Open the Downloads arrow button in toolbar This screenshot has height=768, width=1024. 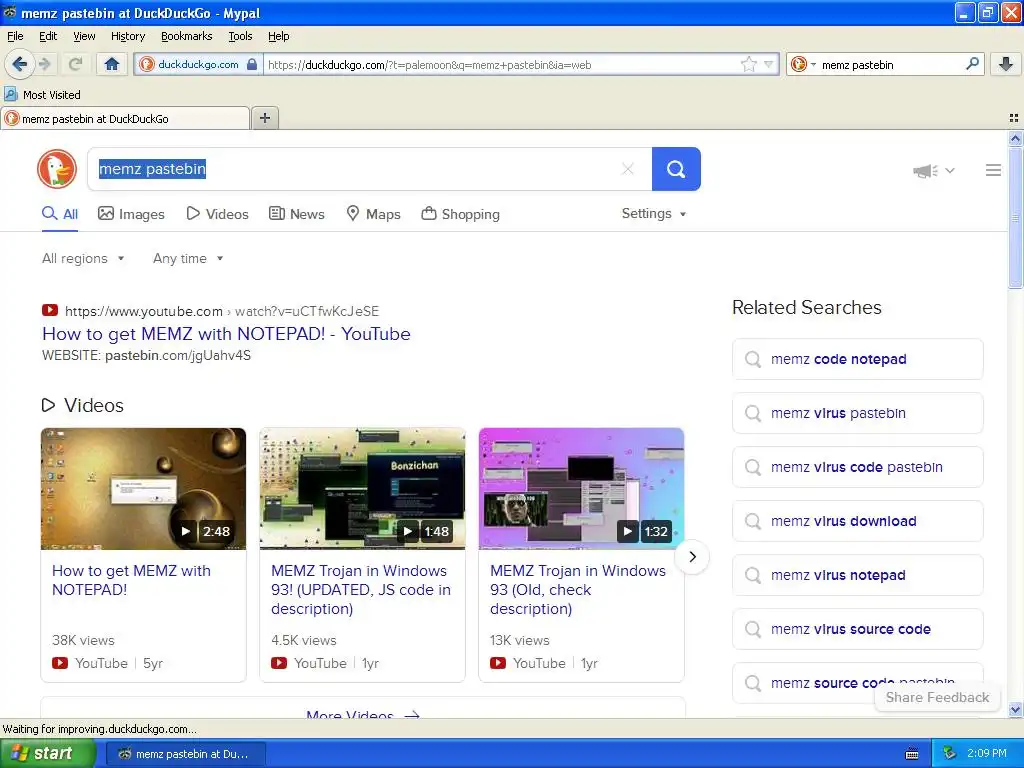(x=1006, y=64)
